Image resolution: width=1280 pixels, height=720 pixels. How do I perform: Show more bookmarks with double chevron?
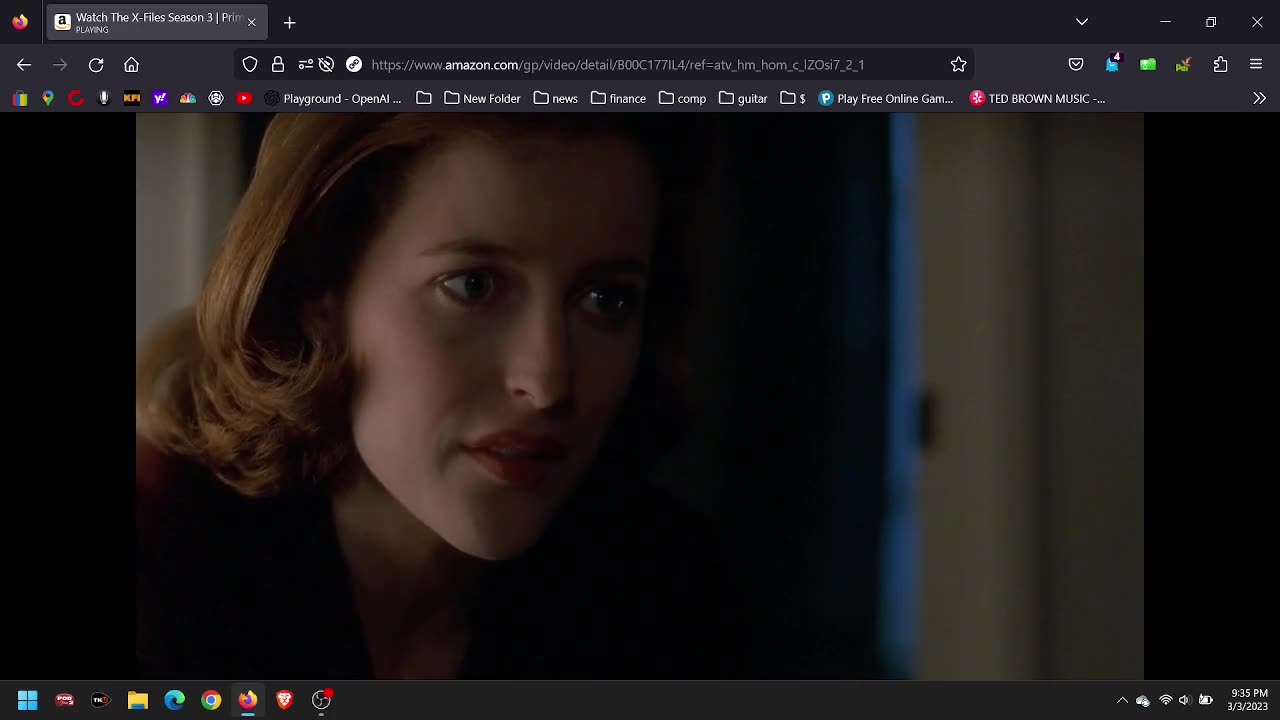1259,98
